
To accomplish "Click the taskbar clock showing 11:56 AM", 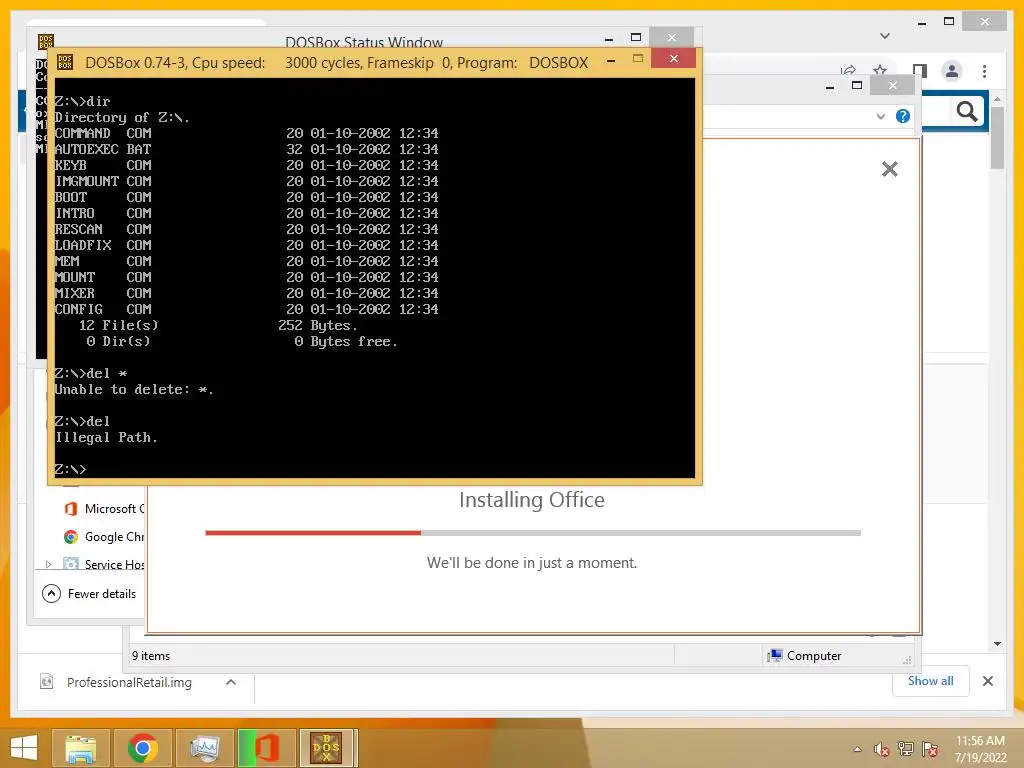I will [x=980, y=749].
